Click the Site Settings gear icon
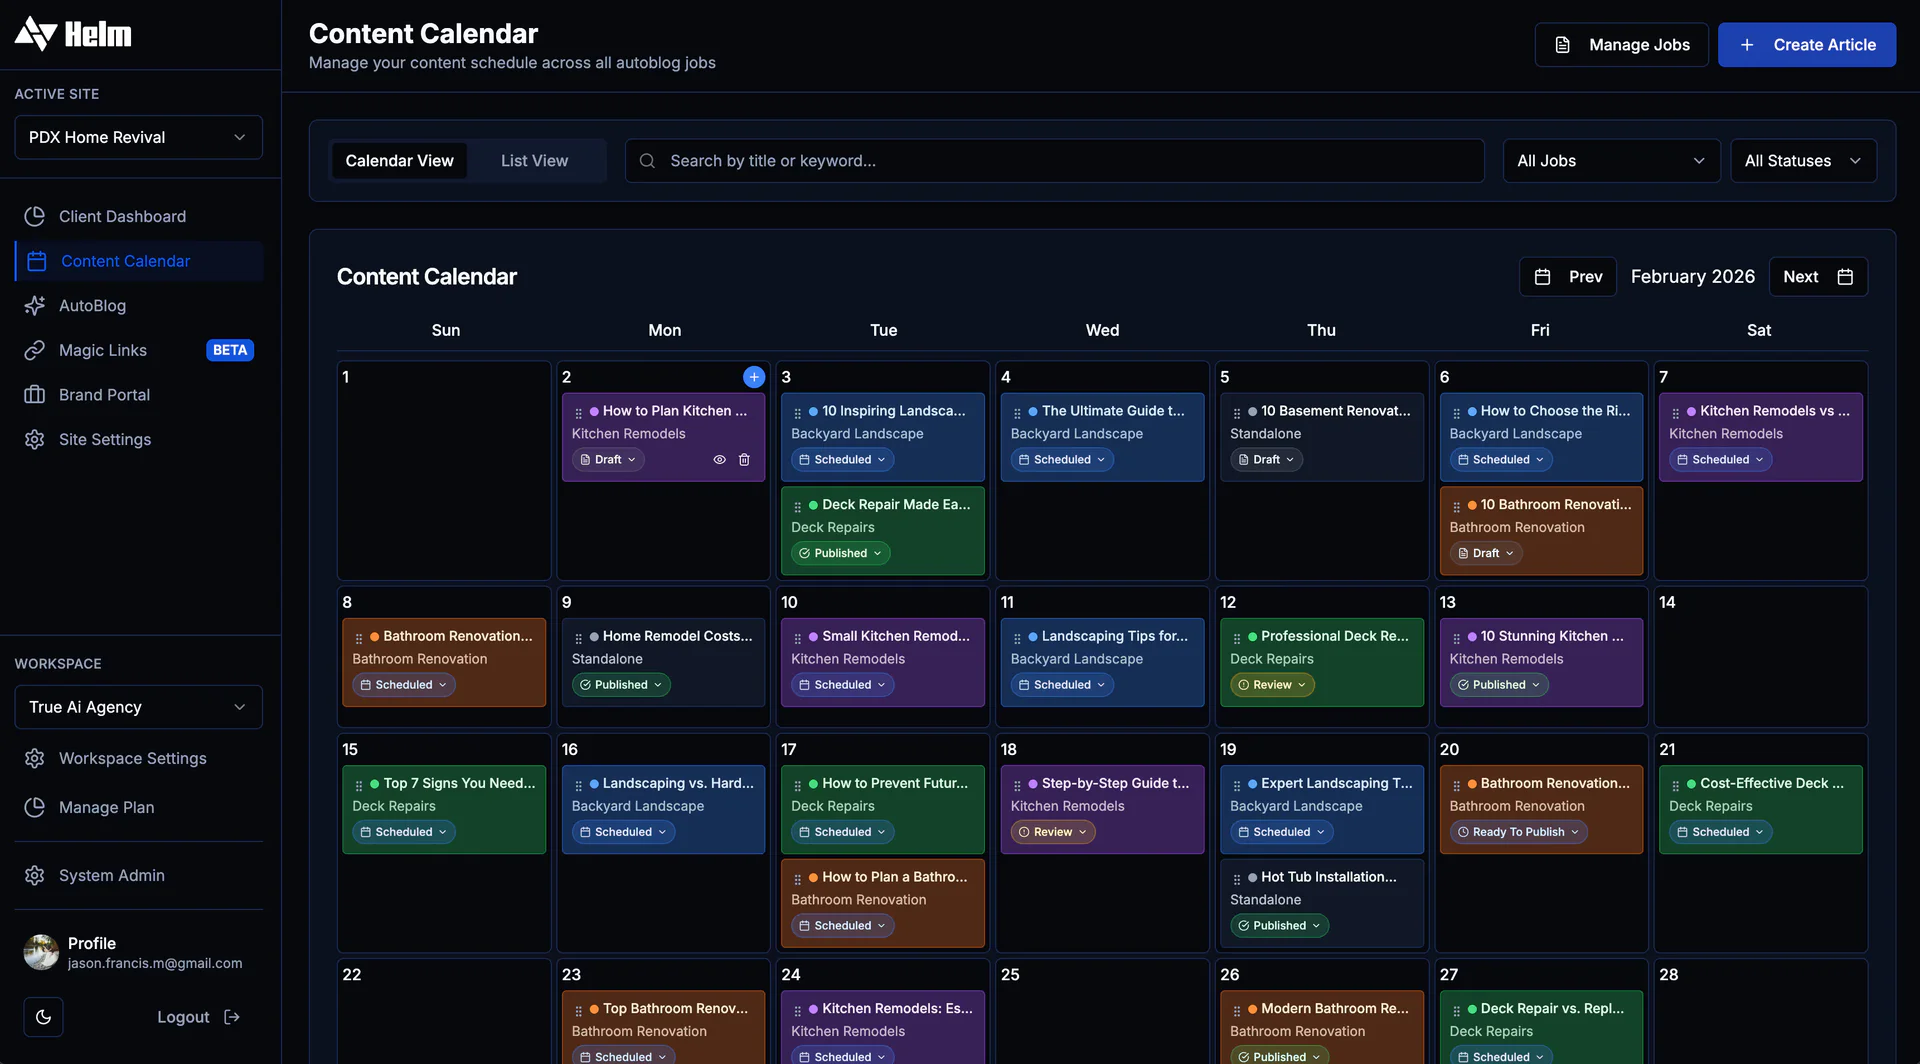The width and height of the screenshot is (1920, 1064). 35,440
